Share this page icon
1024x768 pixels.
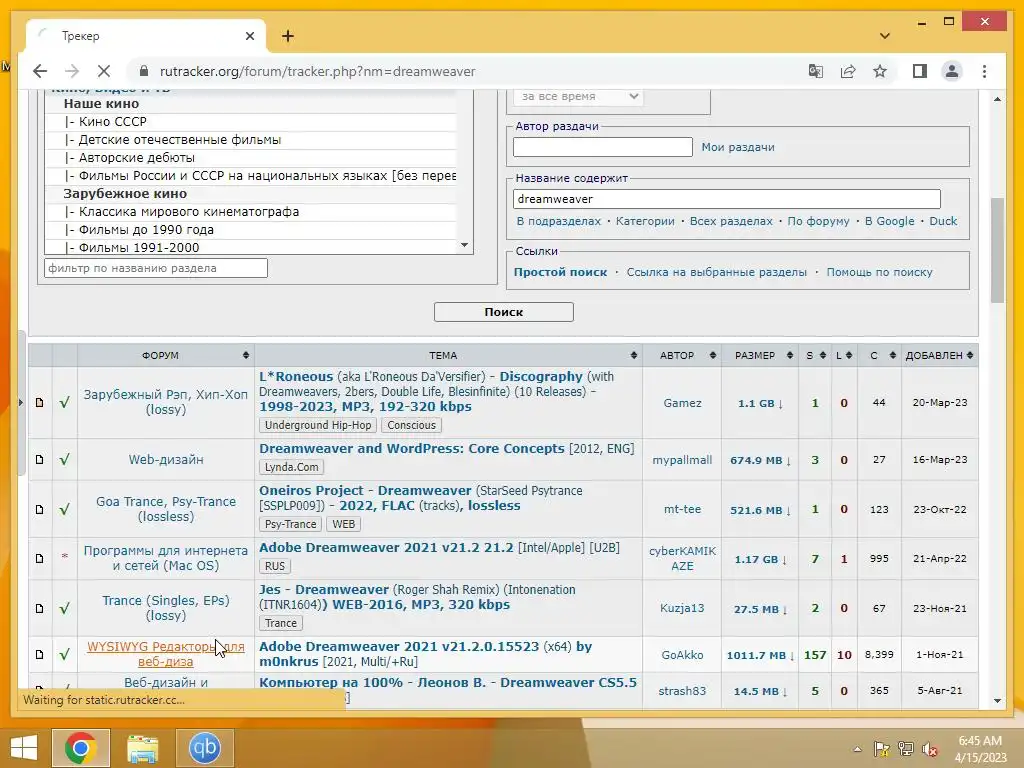click(x=848, y=71)
